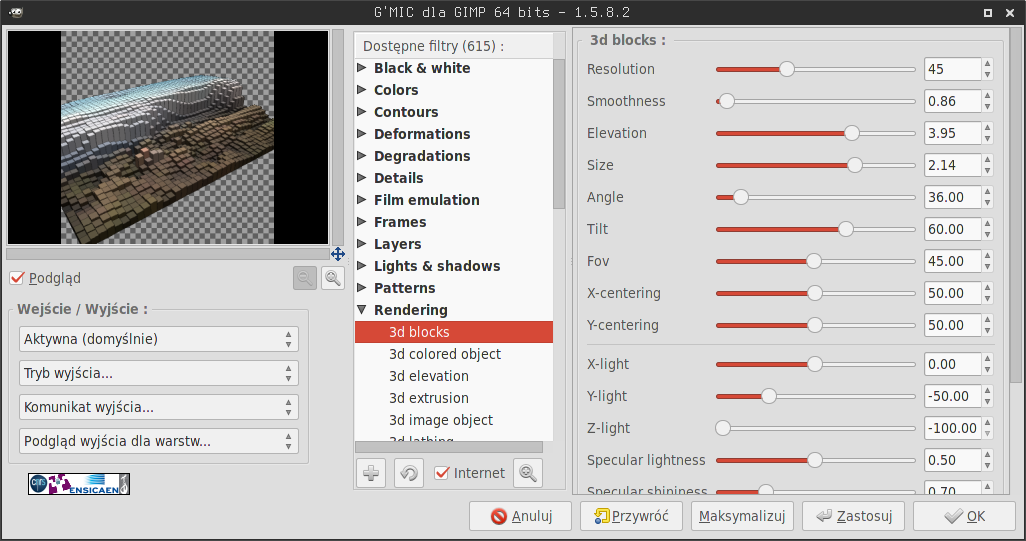Click the zoom in preview icon
This screenshot has width=1026, height=541.
point(333,278)
